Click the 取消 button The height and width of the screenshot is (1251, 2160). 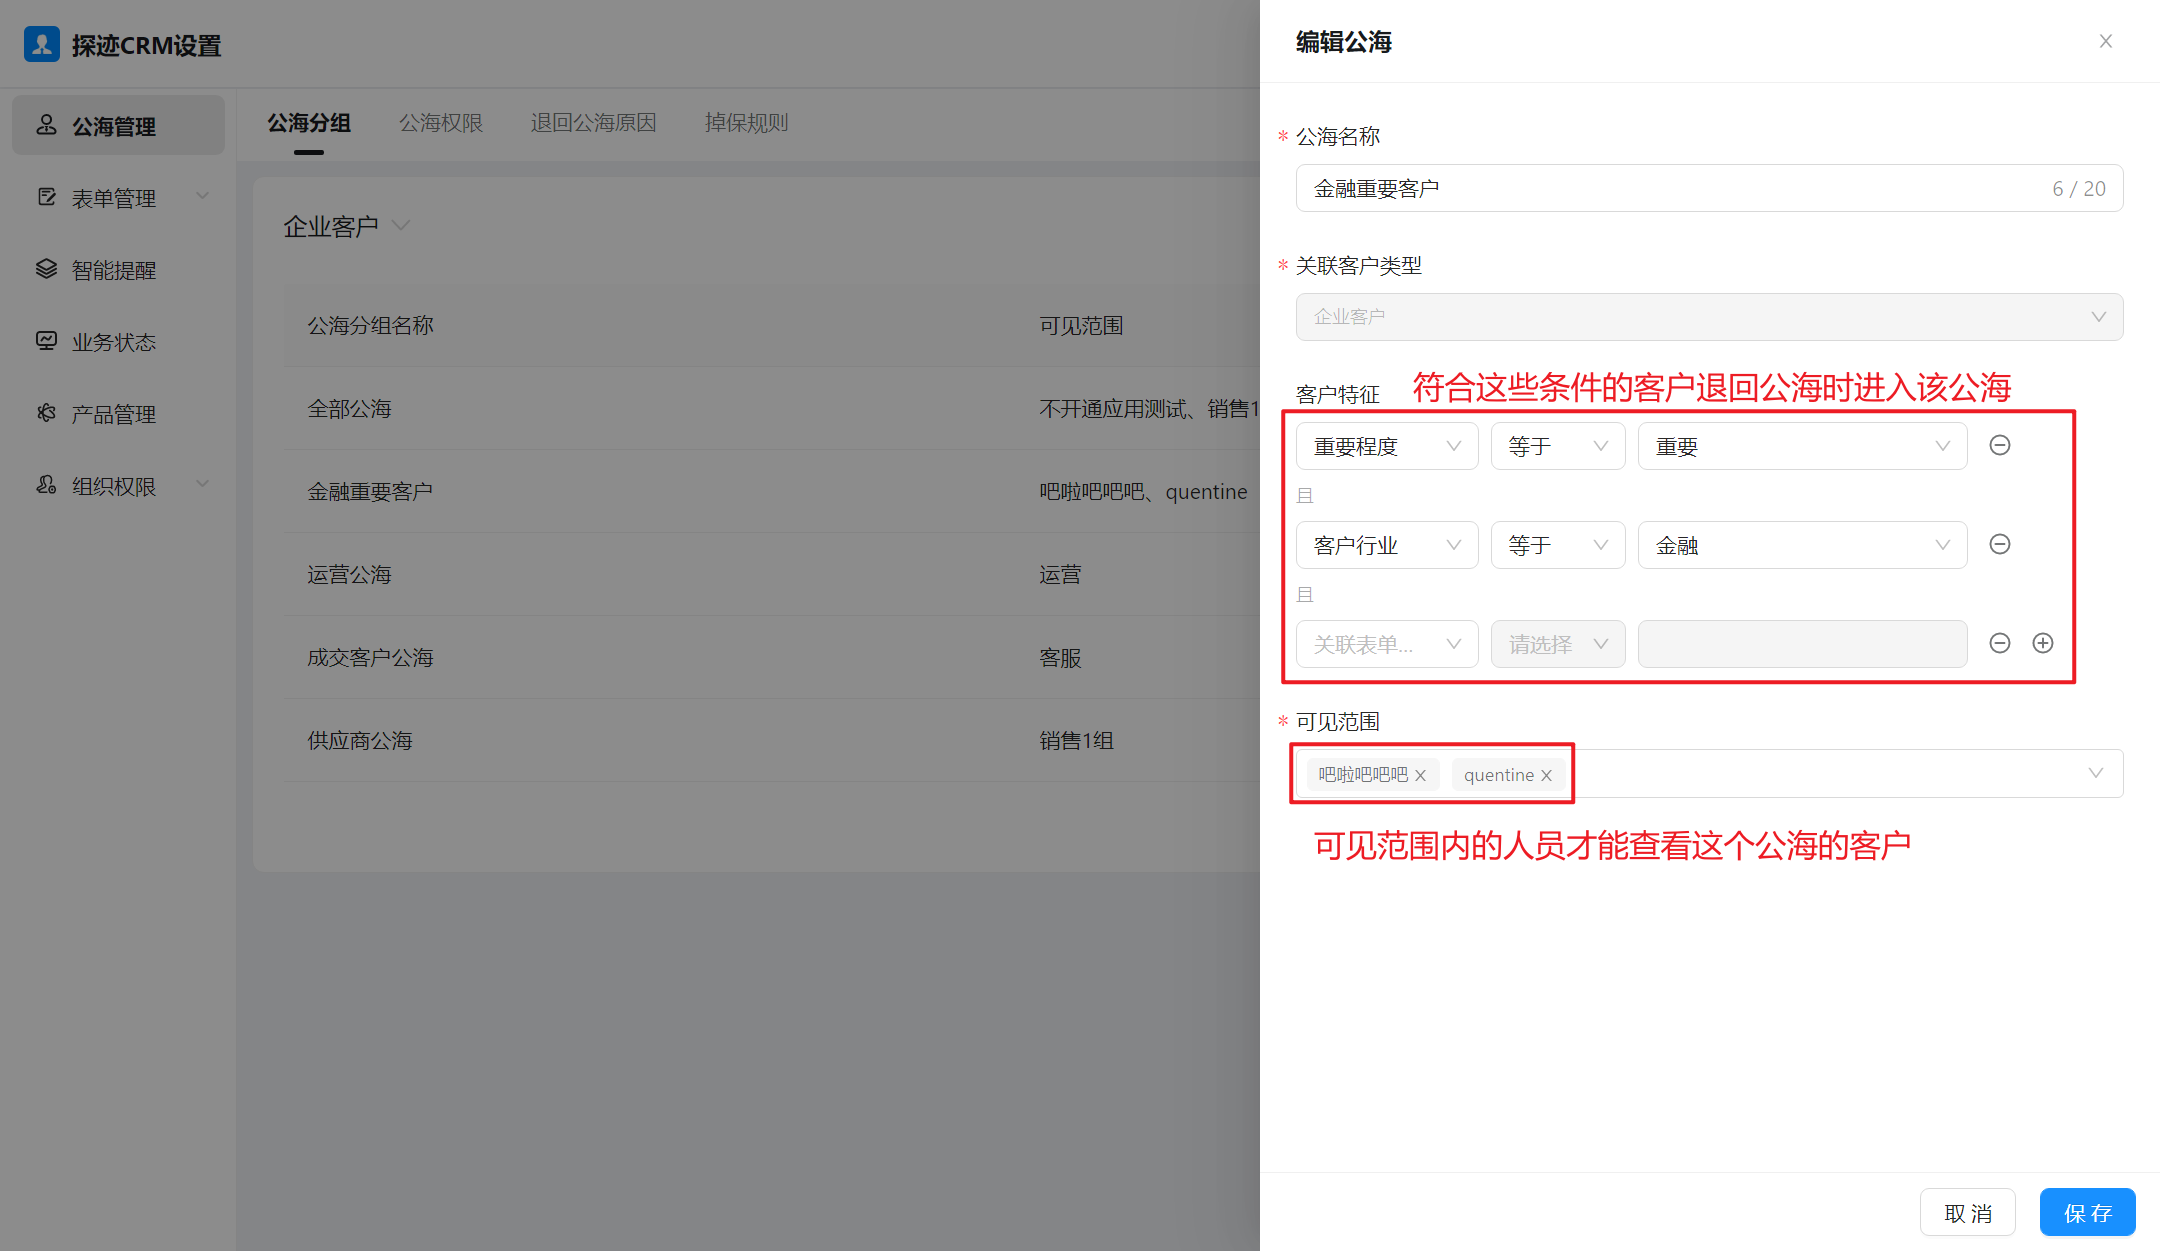click(x=1967, y=1212)
